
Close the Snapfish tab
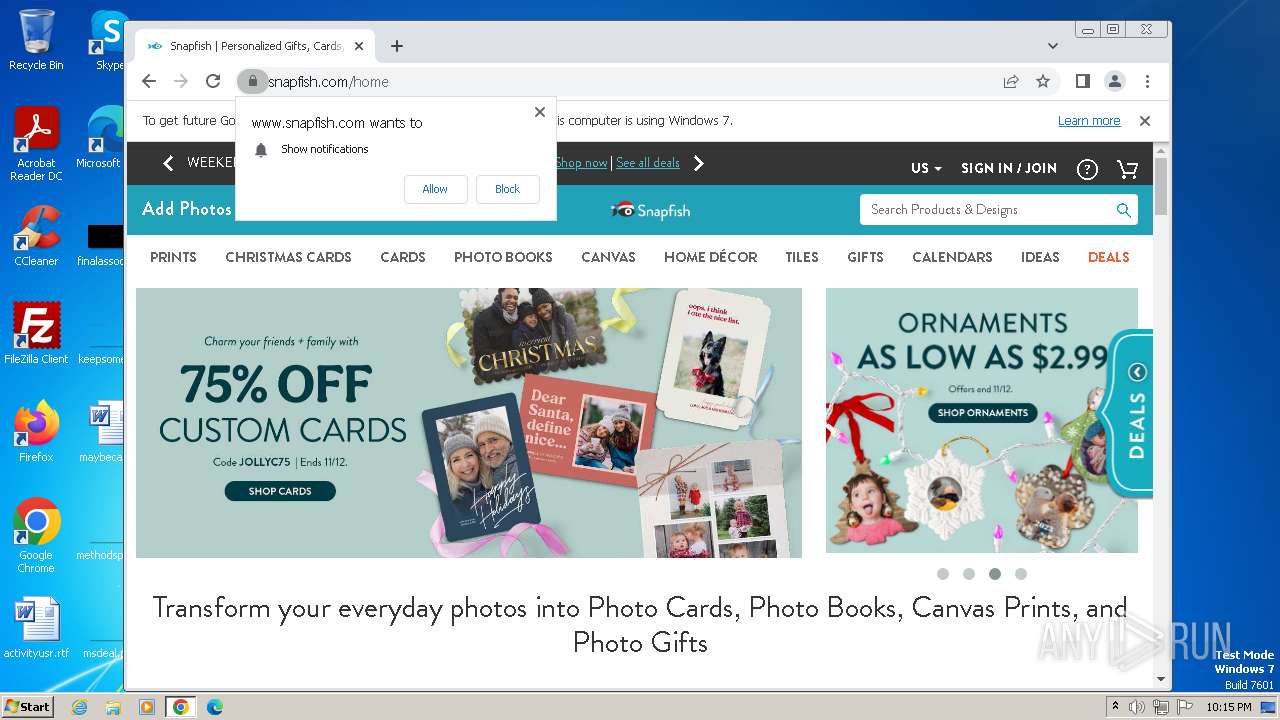359,46
